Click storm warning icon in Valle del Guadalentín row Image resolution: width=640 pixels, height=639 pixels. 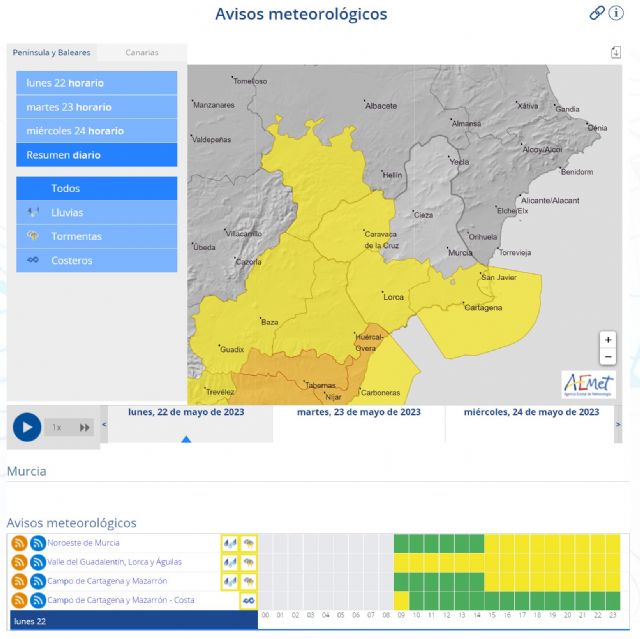[x=248, y=562]
